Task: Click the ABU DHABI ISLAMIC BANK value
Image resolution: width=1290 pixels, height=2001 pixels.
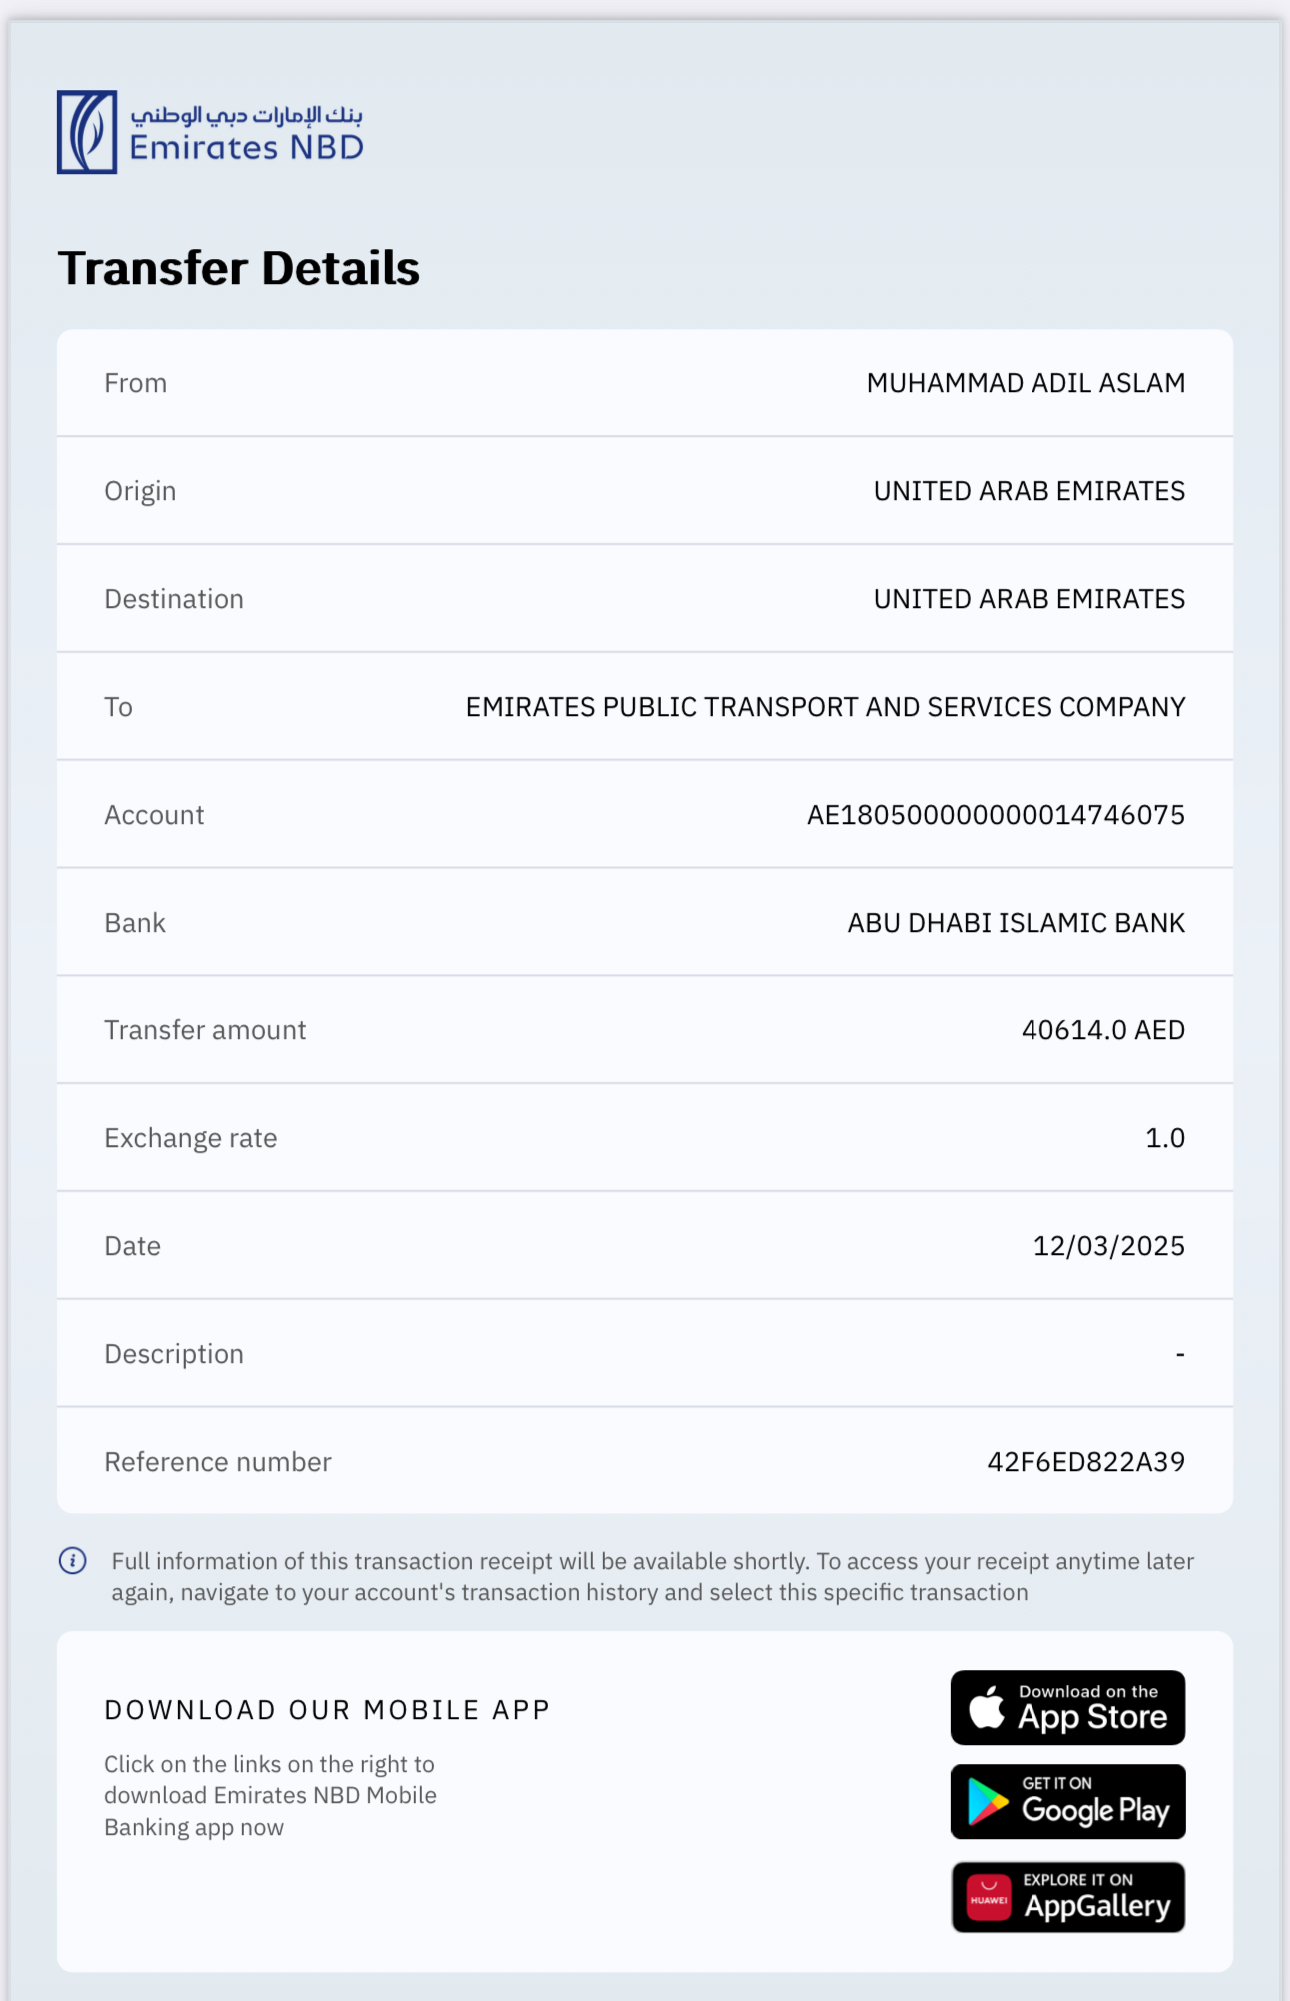Action: (x=1016, y=923)
